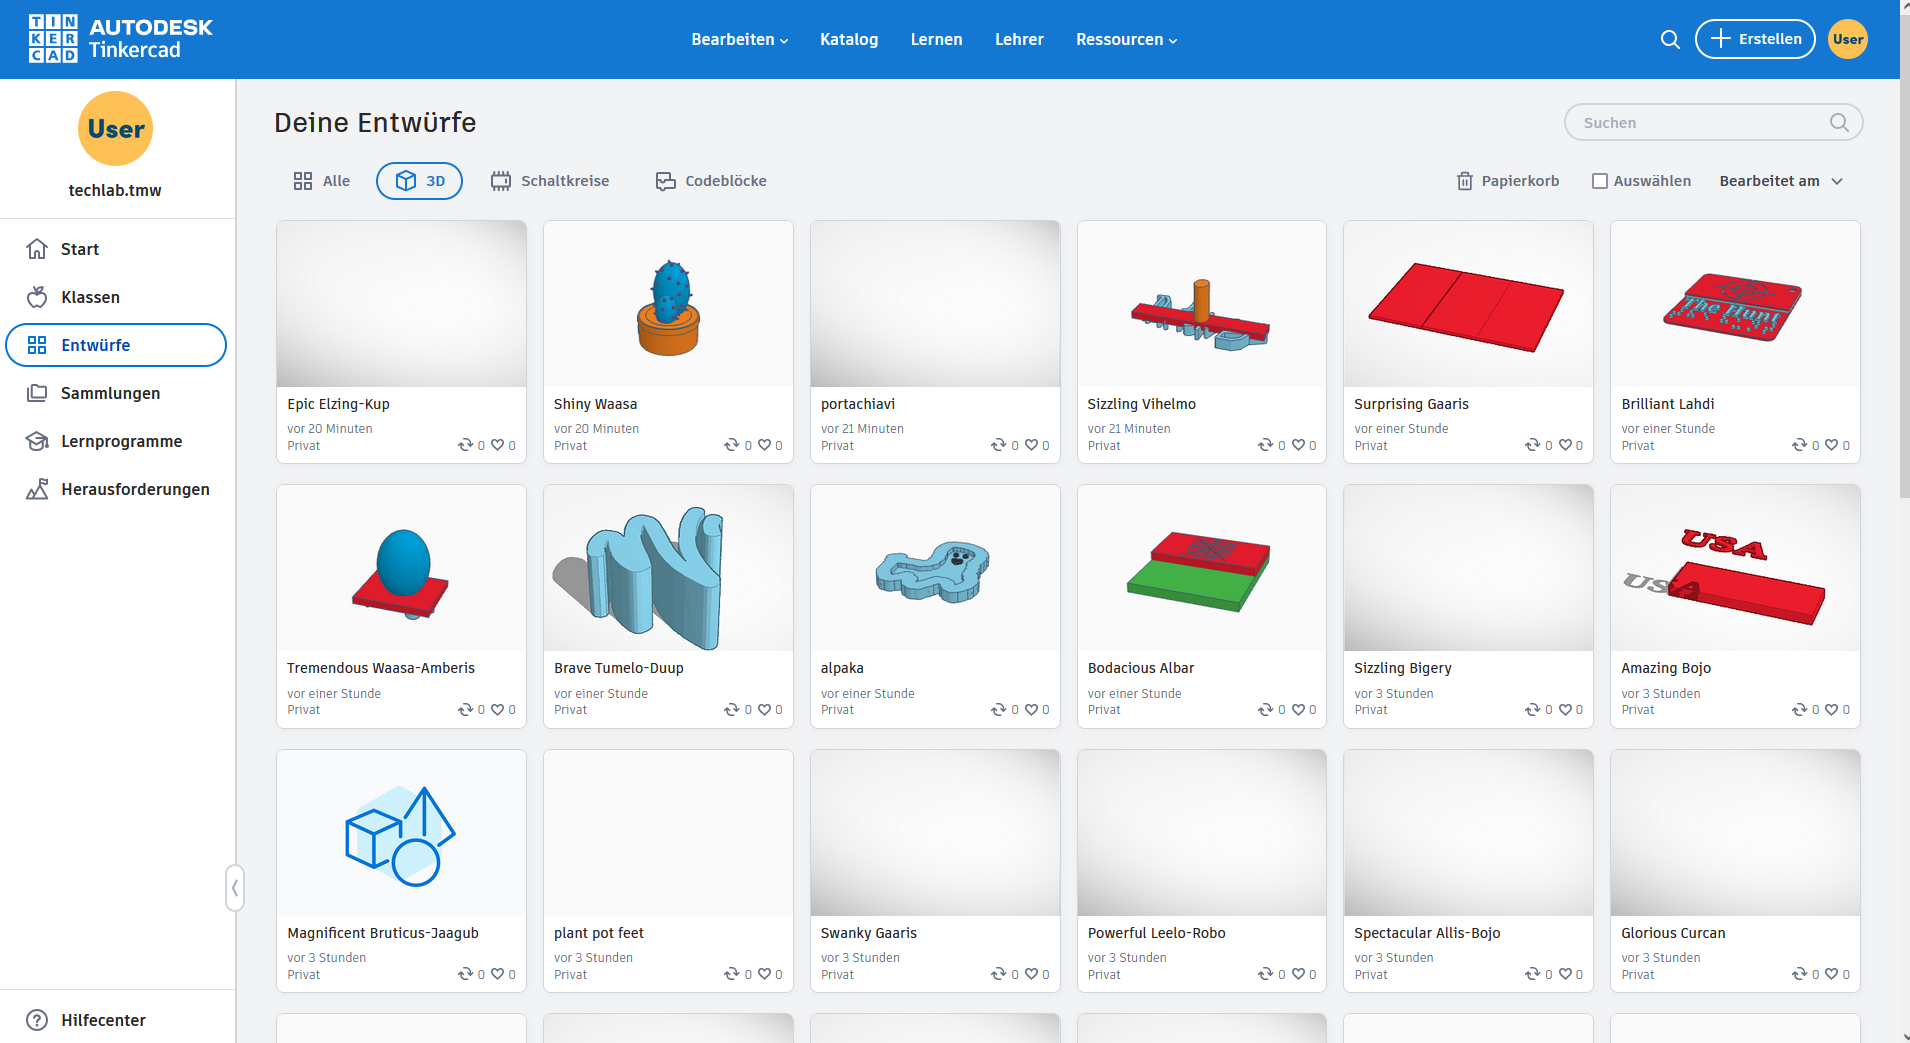The image size is (1910, 1043).
Task: Open the Surprising Gaaris red panel thumbnail
Action: 1468,304
